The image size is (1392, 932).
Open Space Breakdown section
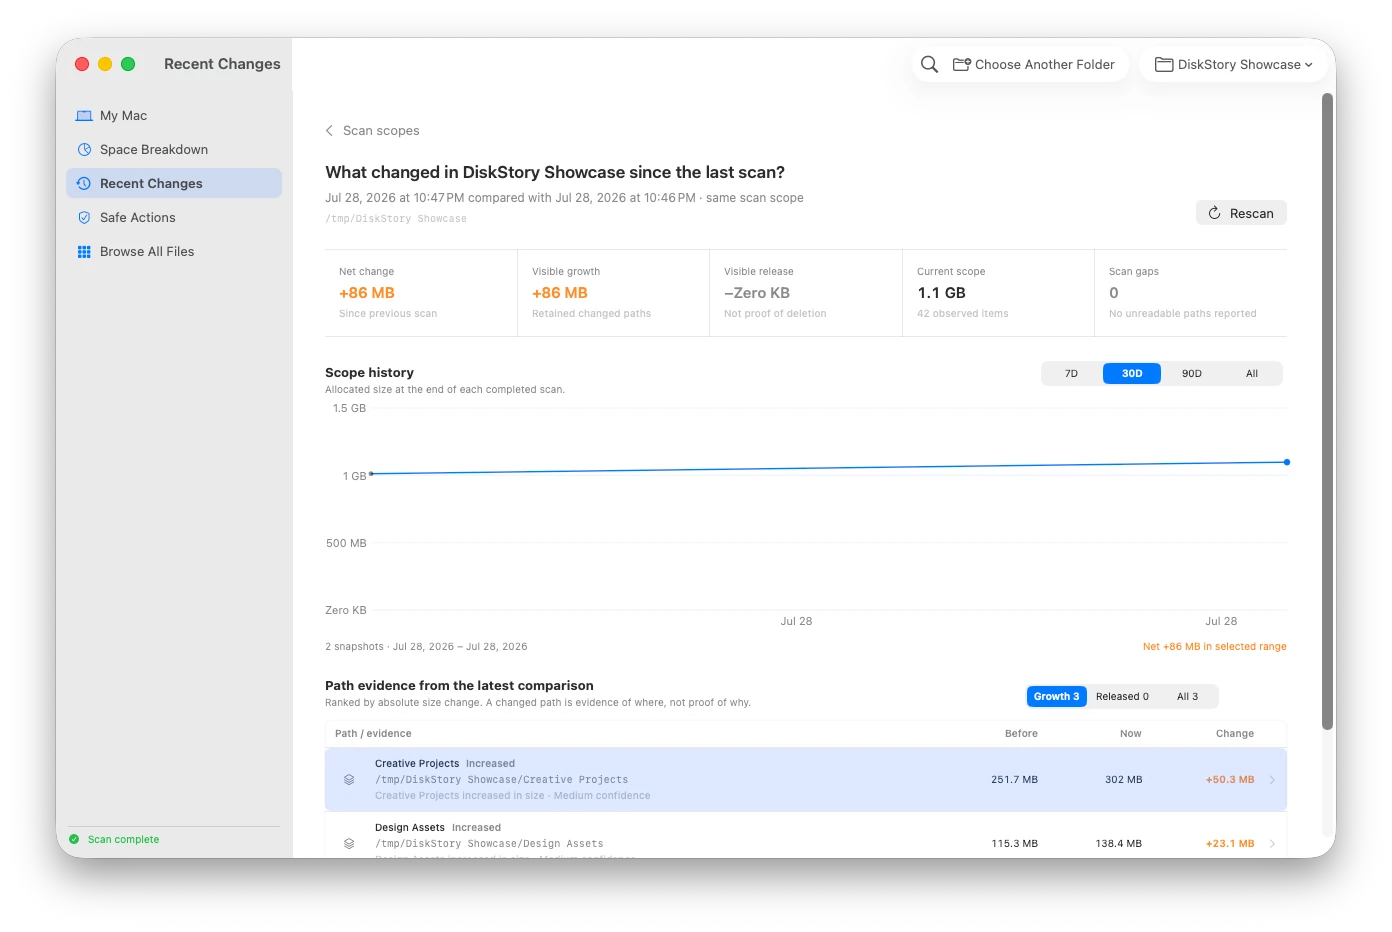coord(174,150)
